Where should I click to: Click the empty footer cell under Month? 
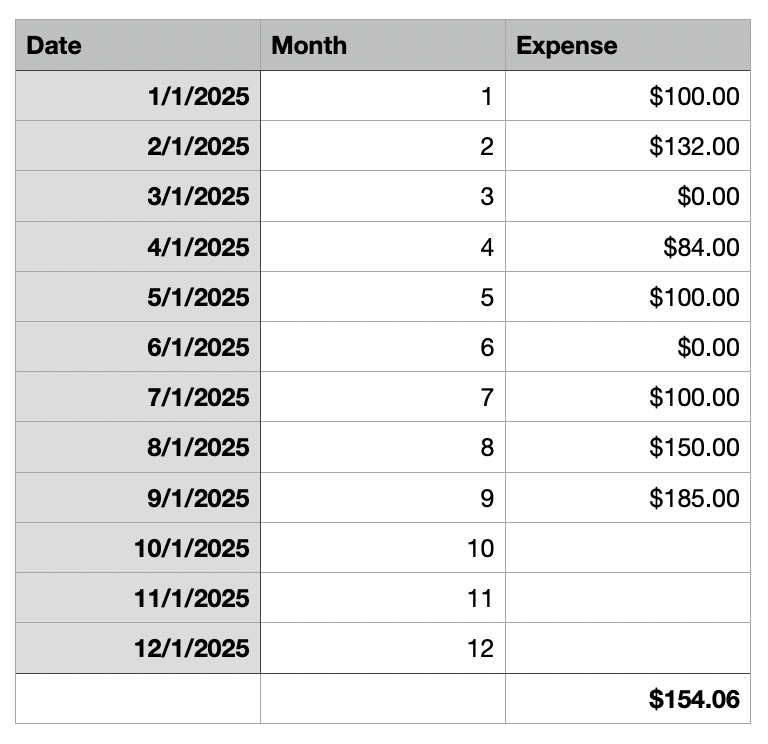383,699
